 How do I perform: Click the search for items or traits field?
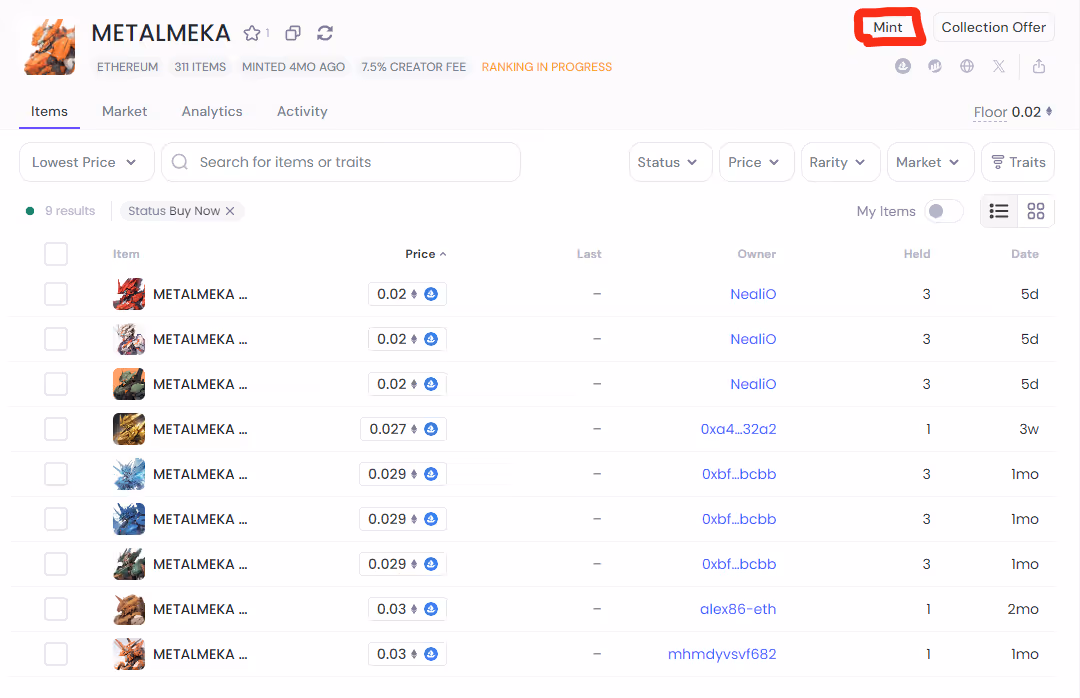pos(340,162)
